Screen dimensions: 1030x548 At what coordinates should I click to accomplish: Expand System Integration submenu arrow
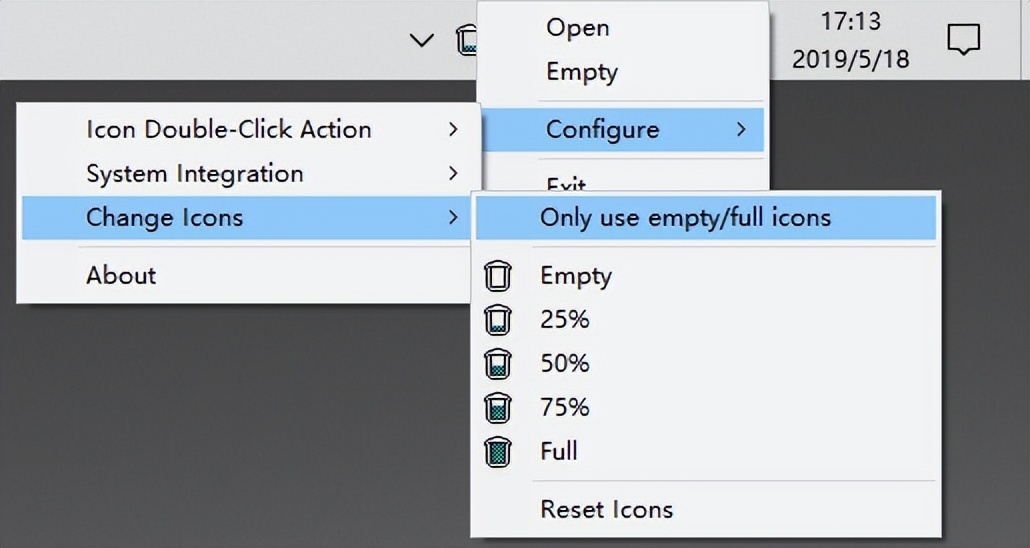pyautogui.click(x=453, y=173)
